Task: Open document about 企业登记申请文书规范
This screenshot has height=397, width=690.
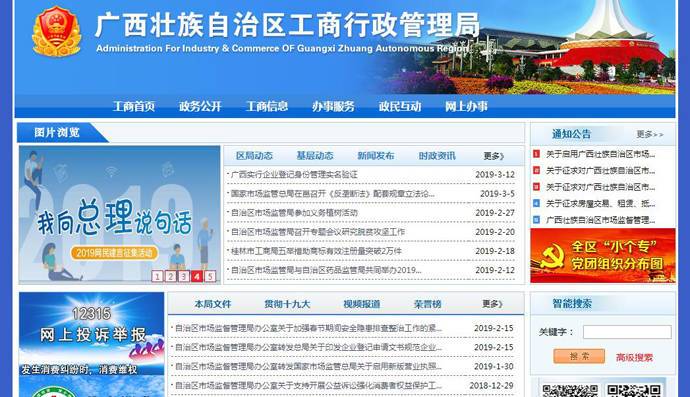Action: pyautogui.click(x=308, y=347)
